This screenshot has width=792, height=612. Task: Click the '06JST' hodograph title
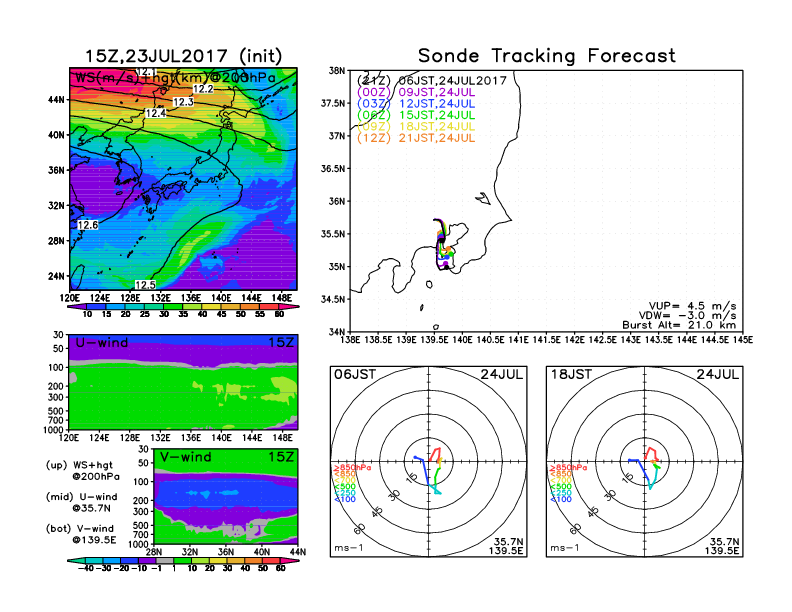[355, 374]
